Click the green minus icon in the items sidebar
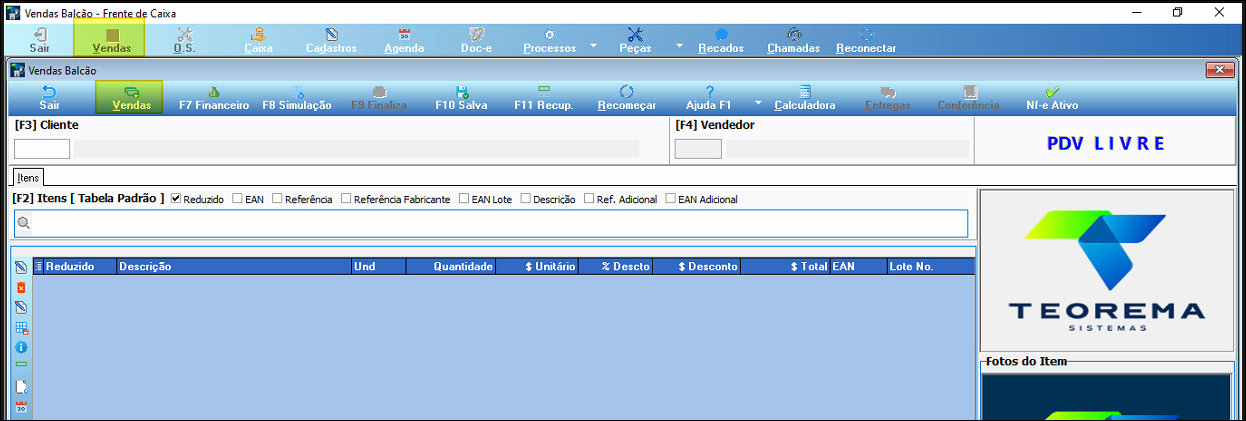 21,365
